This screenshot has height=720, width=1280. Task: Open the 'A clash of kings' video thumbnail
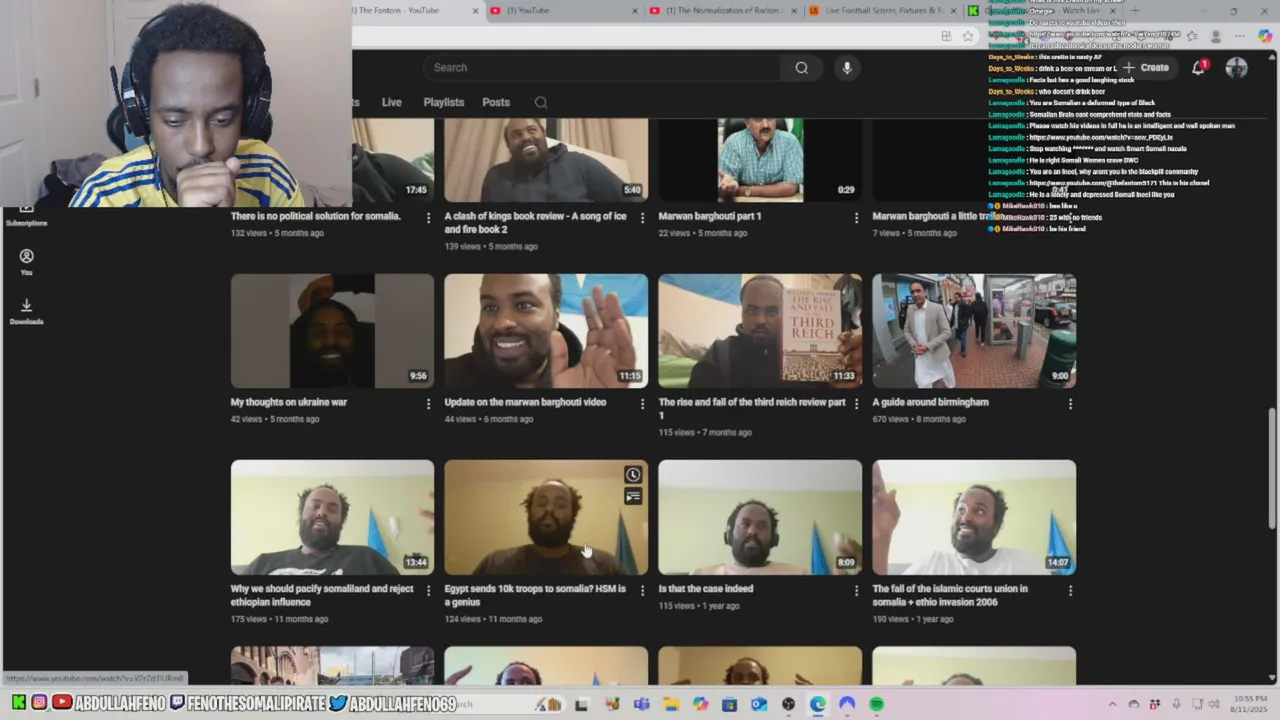click(x=546, y=160)
